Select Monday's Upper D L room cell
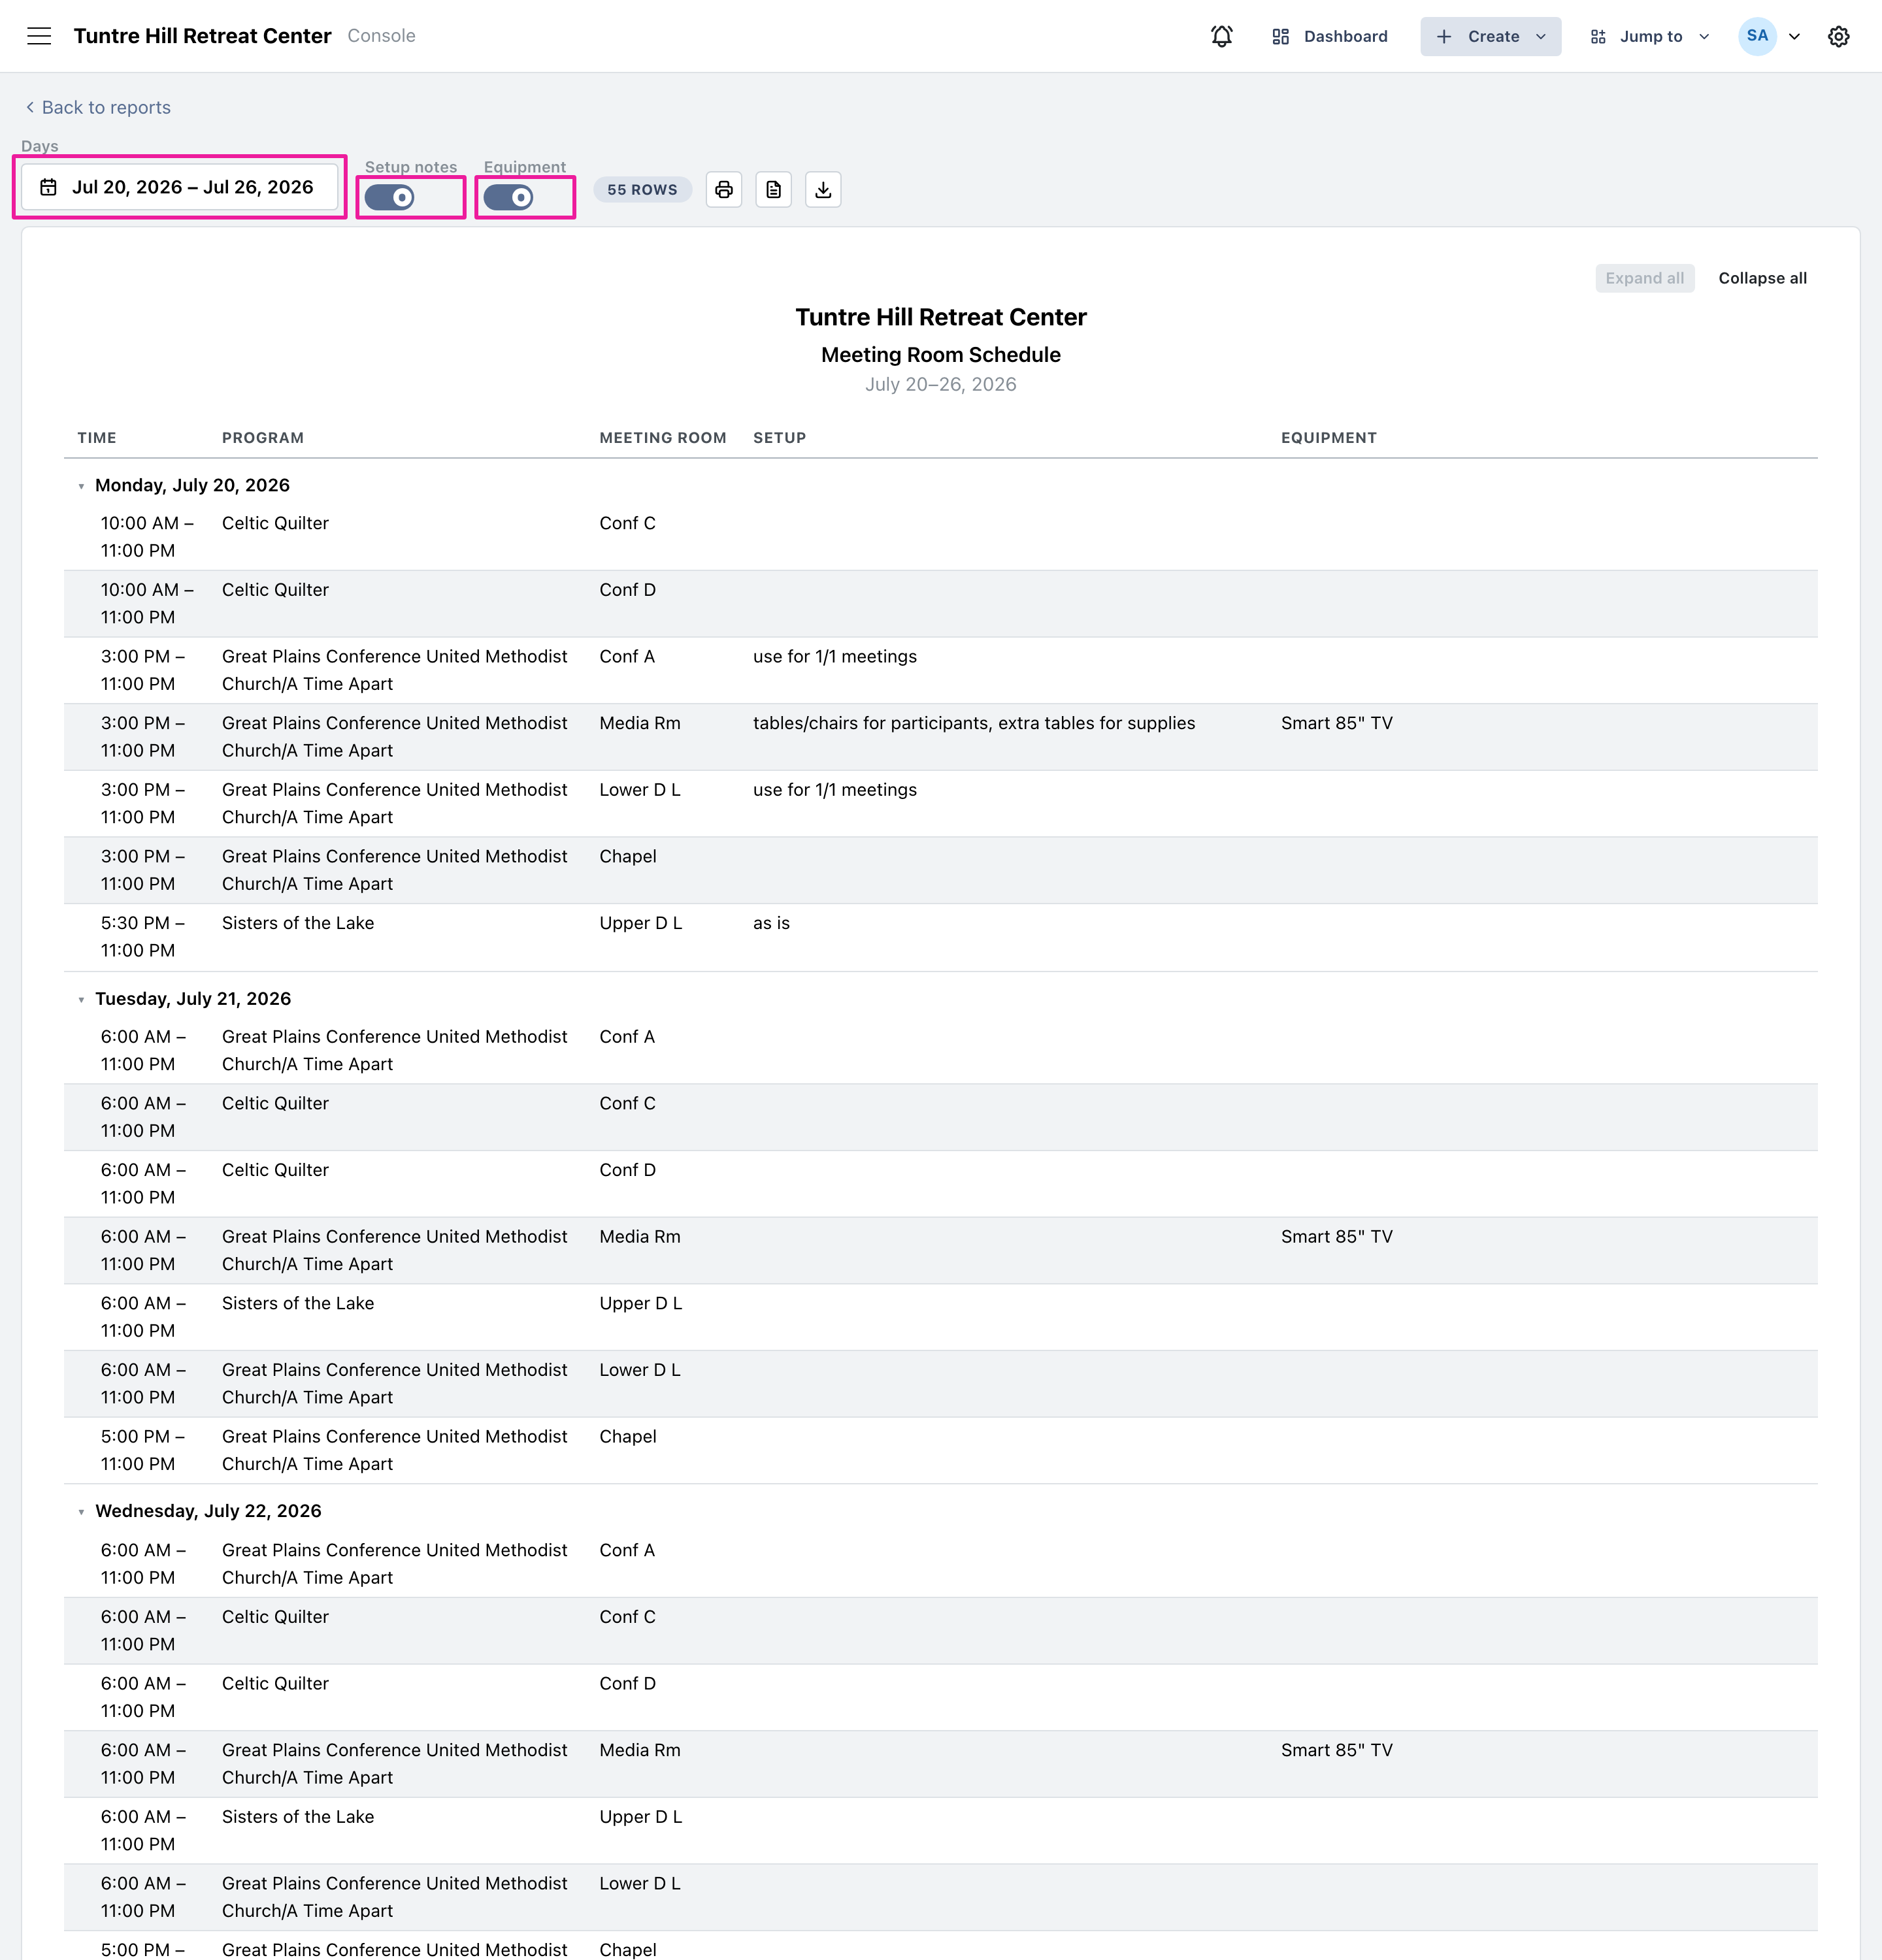 click(641, 923)
